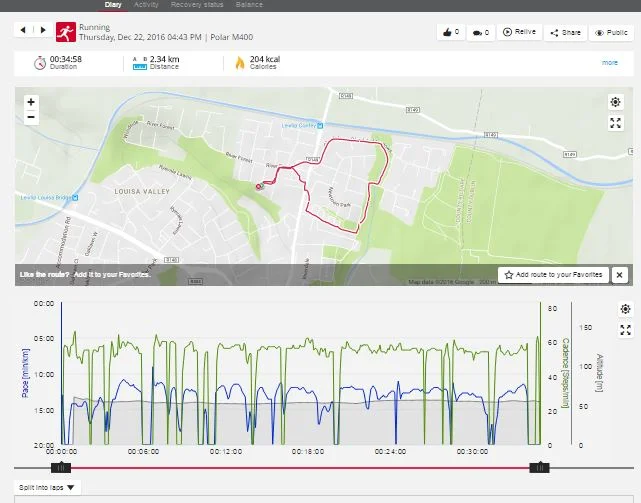Screen dimensions: 641x503
Task: Expand the map to fullscreen
Action: click(616, 123)
